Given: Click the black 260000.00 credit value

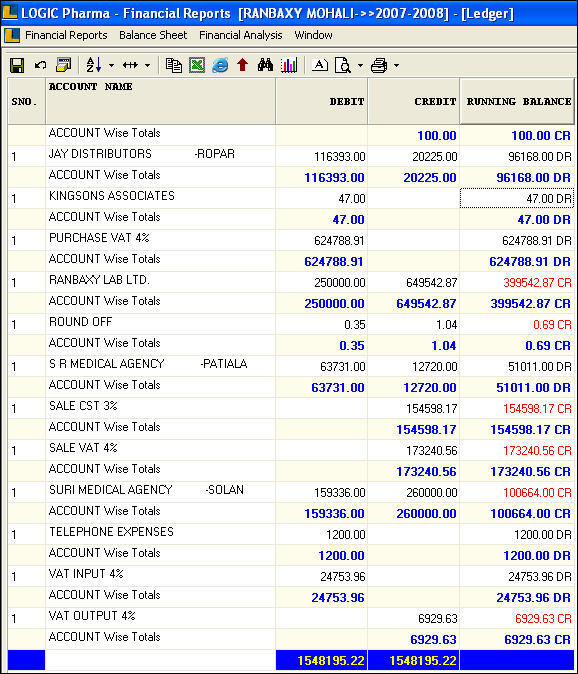Looking at the screenshot, I should [x=431, y=493].
